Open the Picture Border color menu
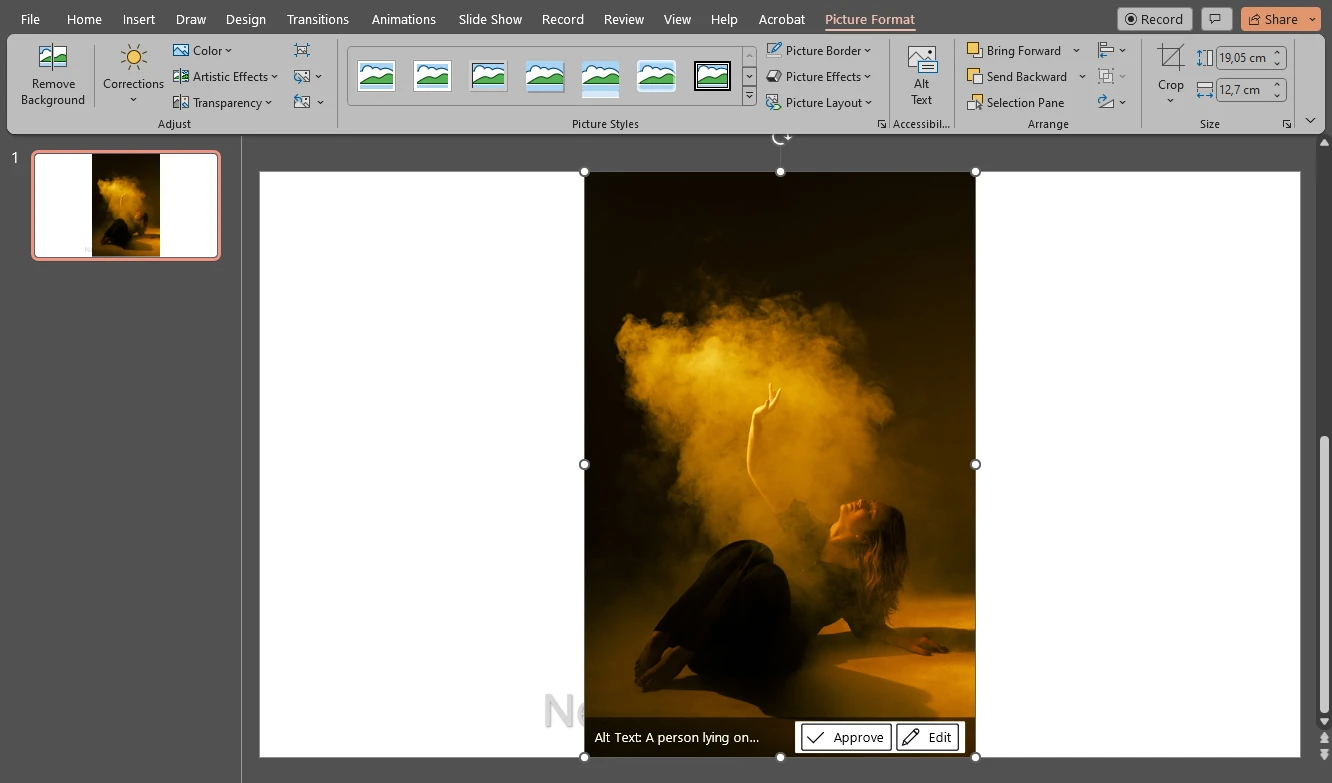Screen dimensions: 1332x783 pos(820,50)
